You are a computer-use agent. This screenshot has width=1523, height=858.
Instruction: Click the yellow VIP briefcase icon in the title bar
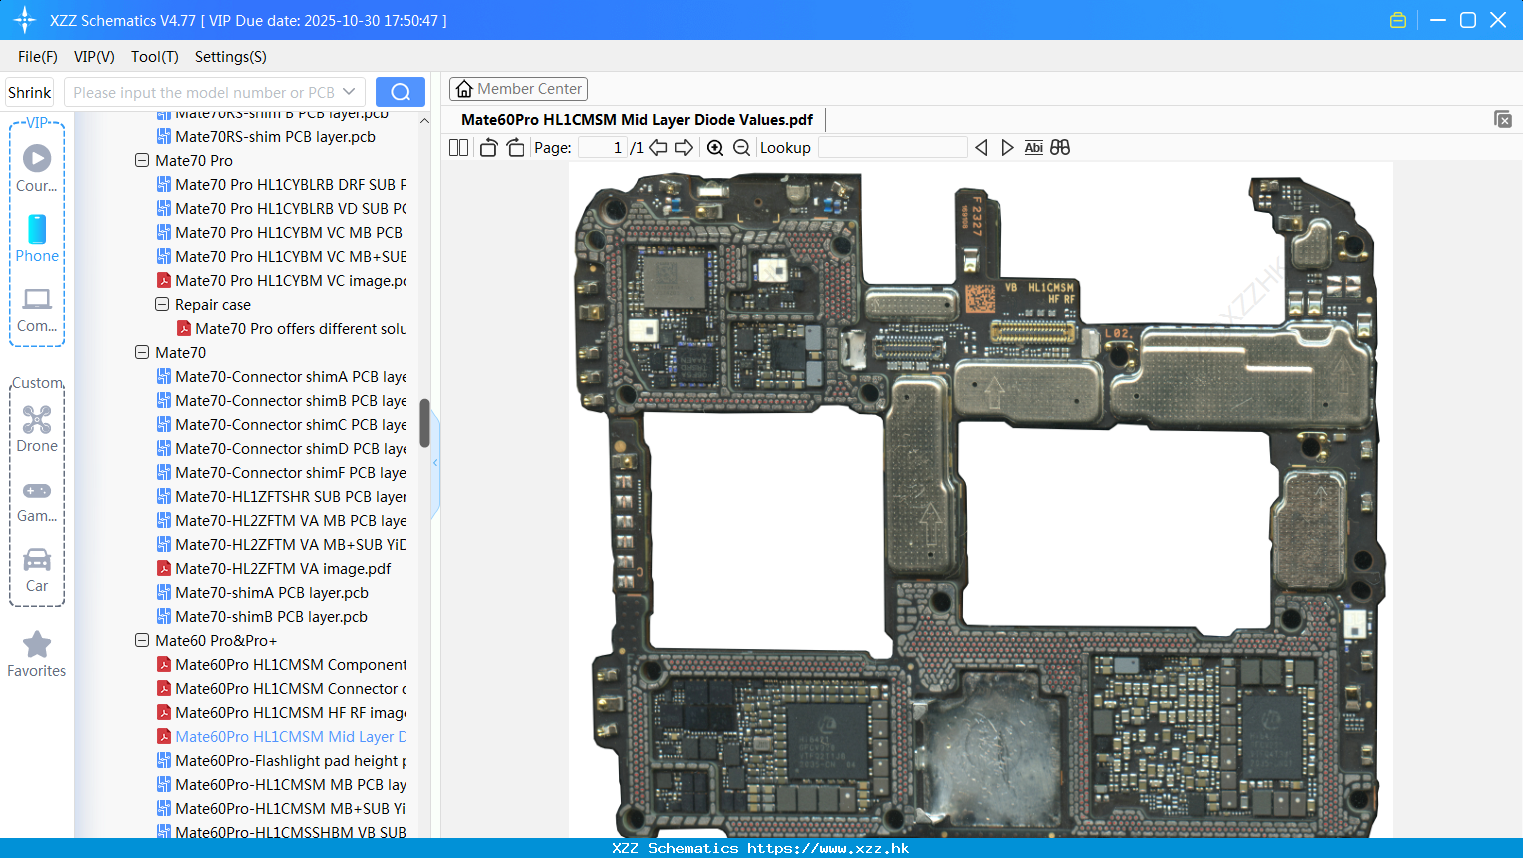(x=1398, y=20)
